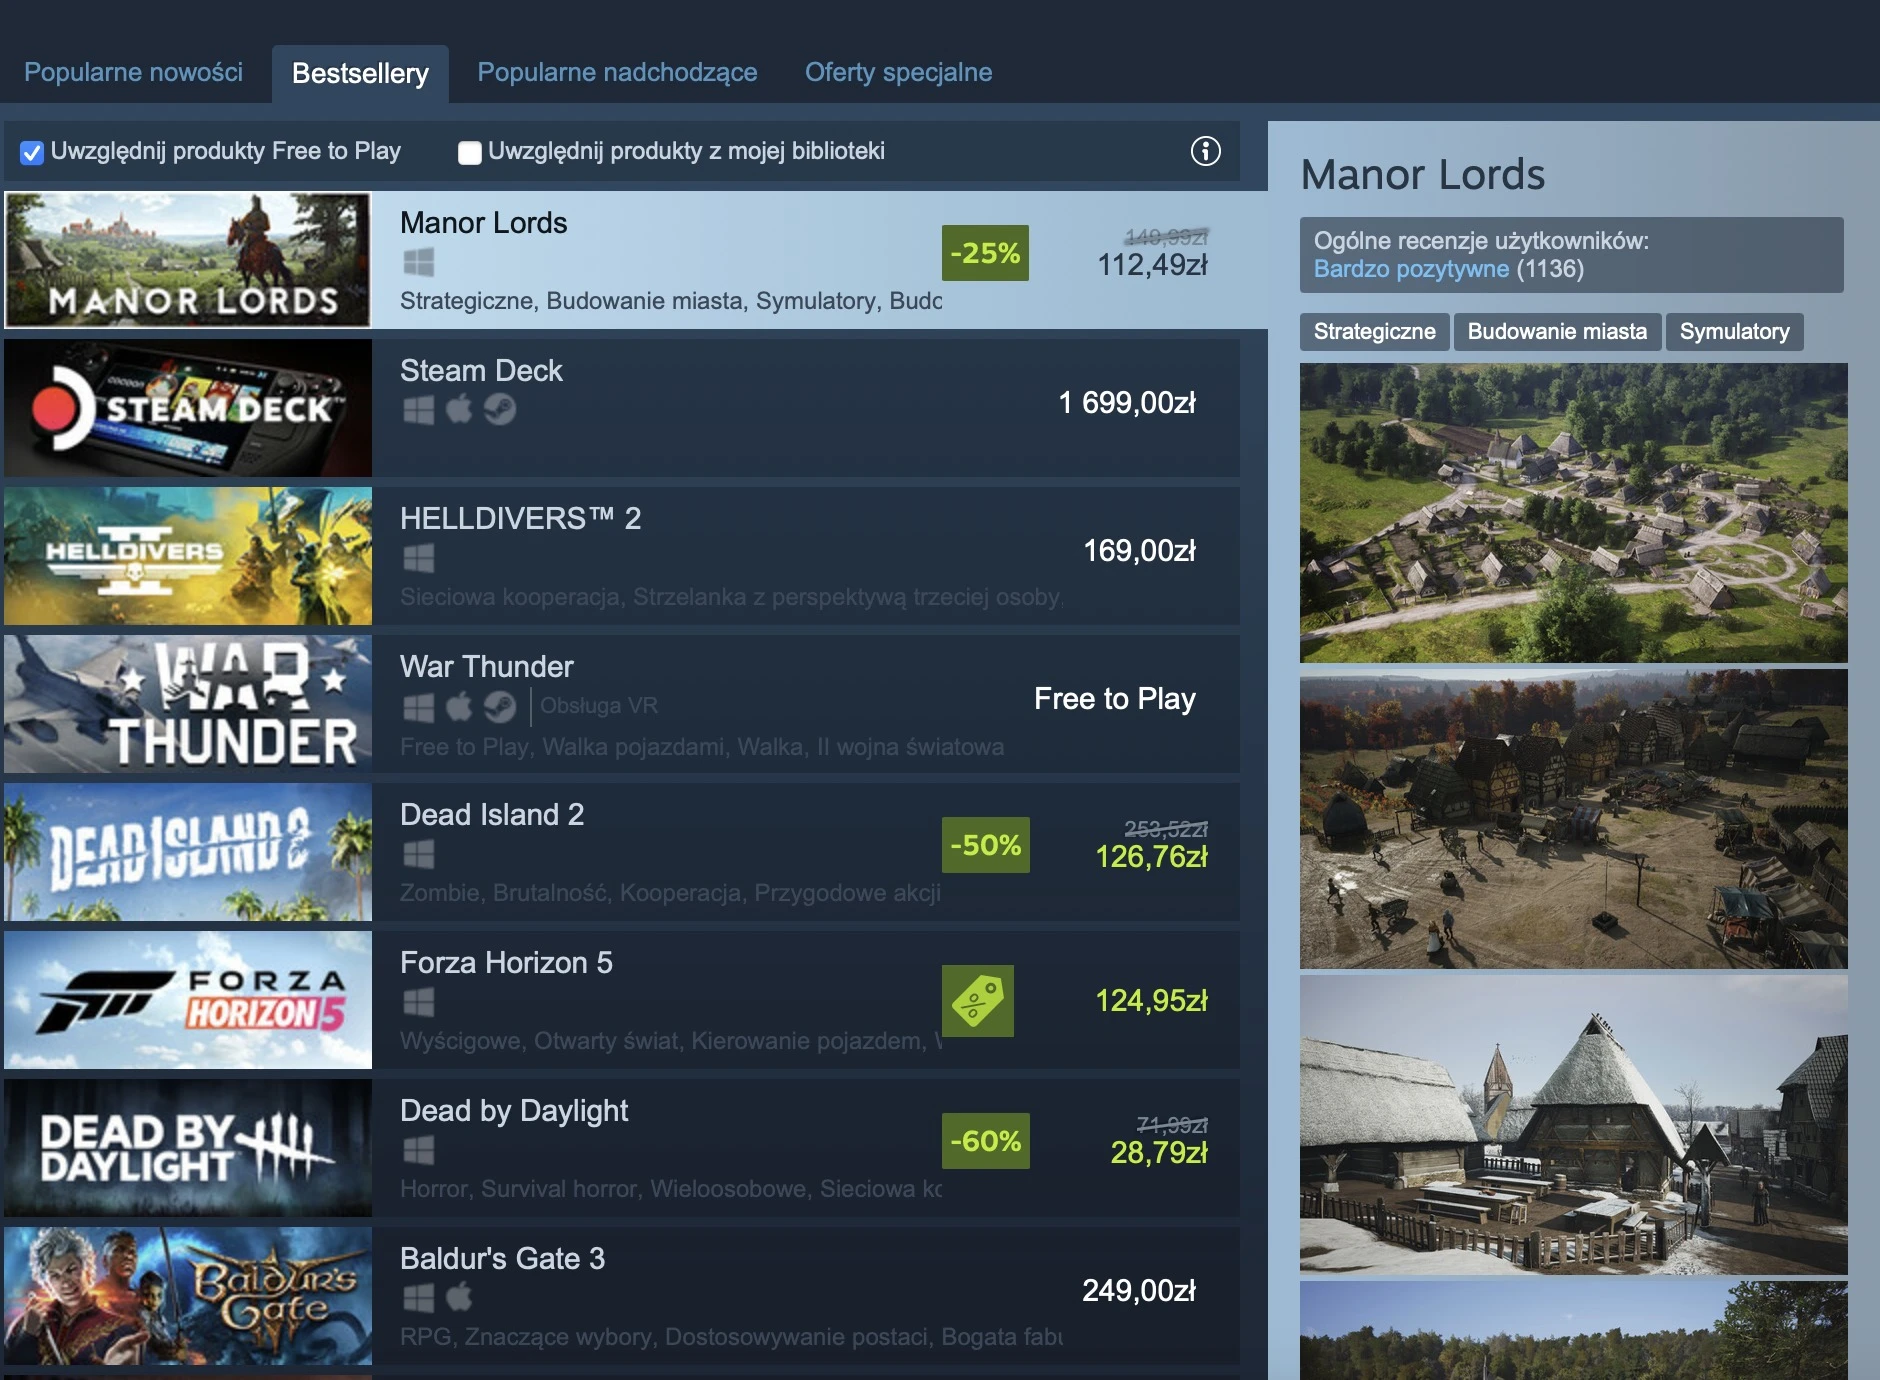Open Forza Horizon 5 game title
Screen dimensions: 1880x1380
(x=506, y=962)
